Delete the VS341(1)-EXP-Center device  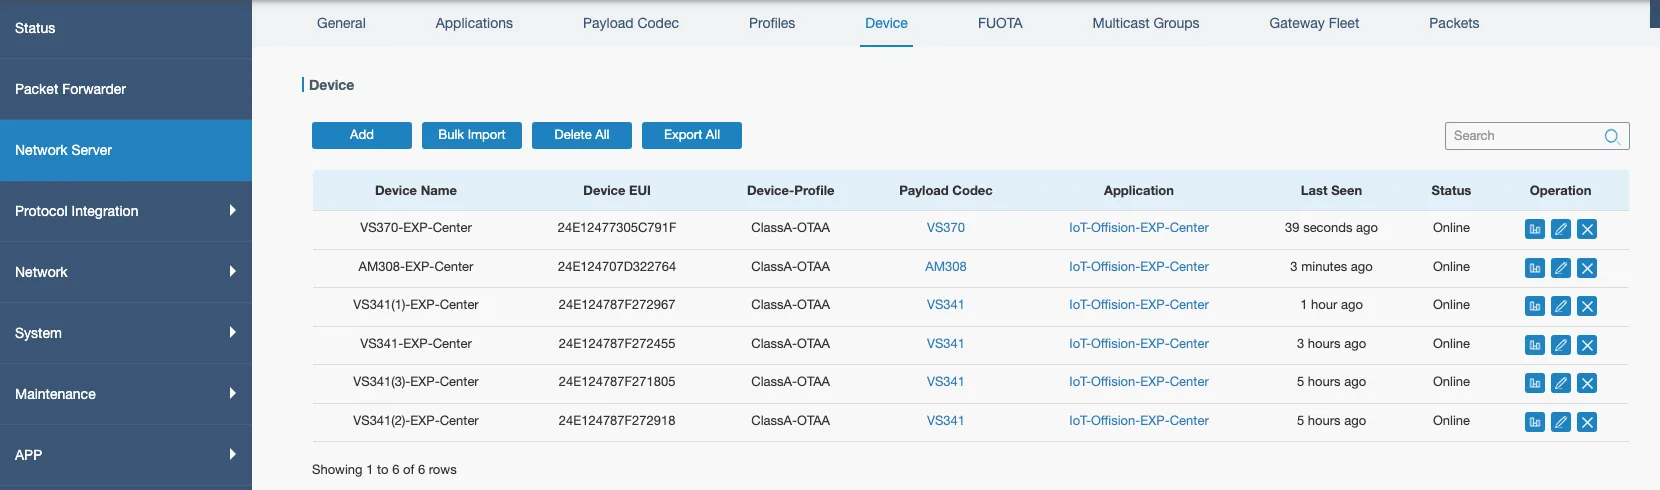click(x=1586, y=306)
